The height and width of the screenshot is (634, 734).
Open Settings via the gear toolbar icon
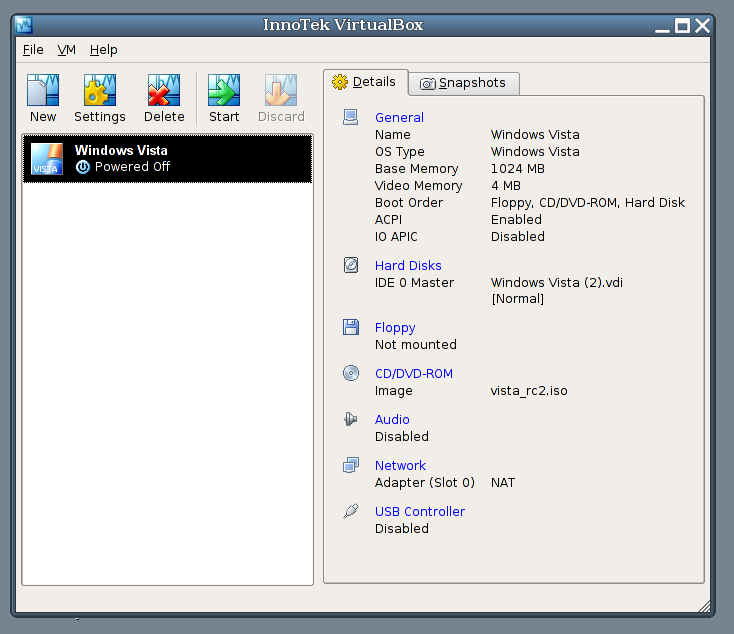[x=100, y=90]
